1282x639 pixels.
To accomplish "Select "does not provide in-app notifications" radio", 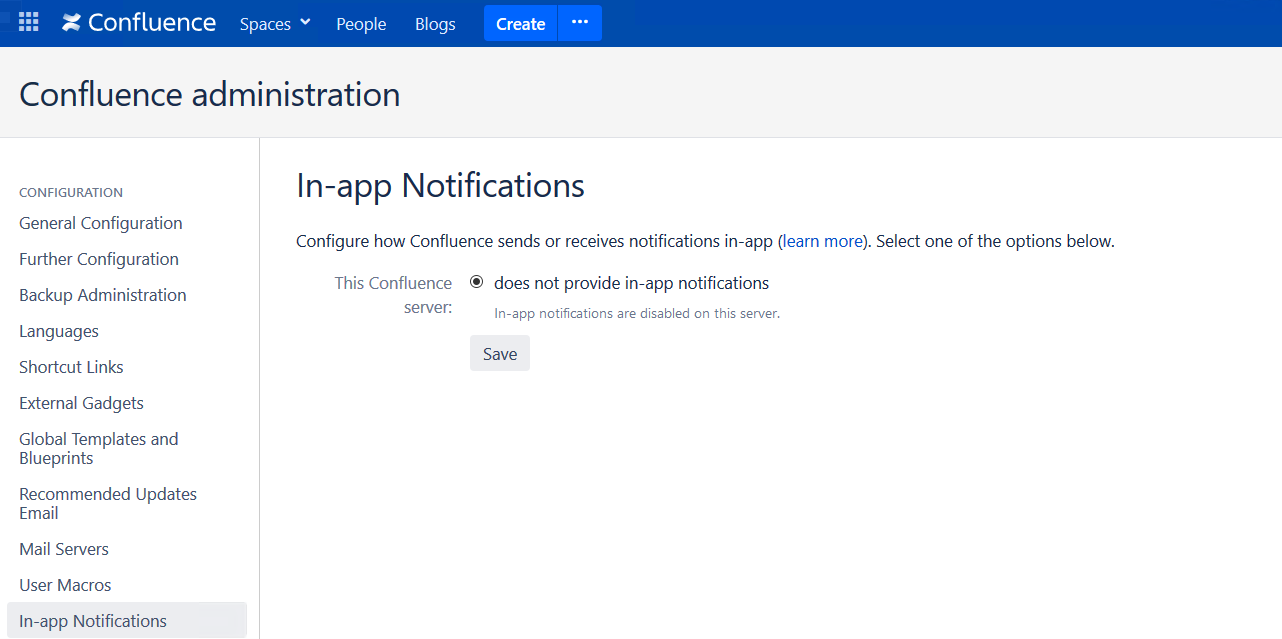I will tap(477, 282).
